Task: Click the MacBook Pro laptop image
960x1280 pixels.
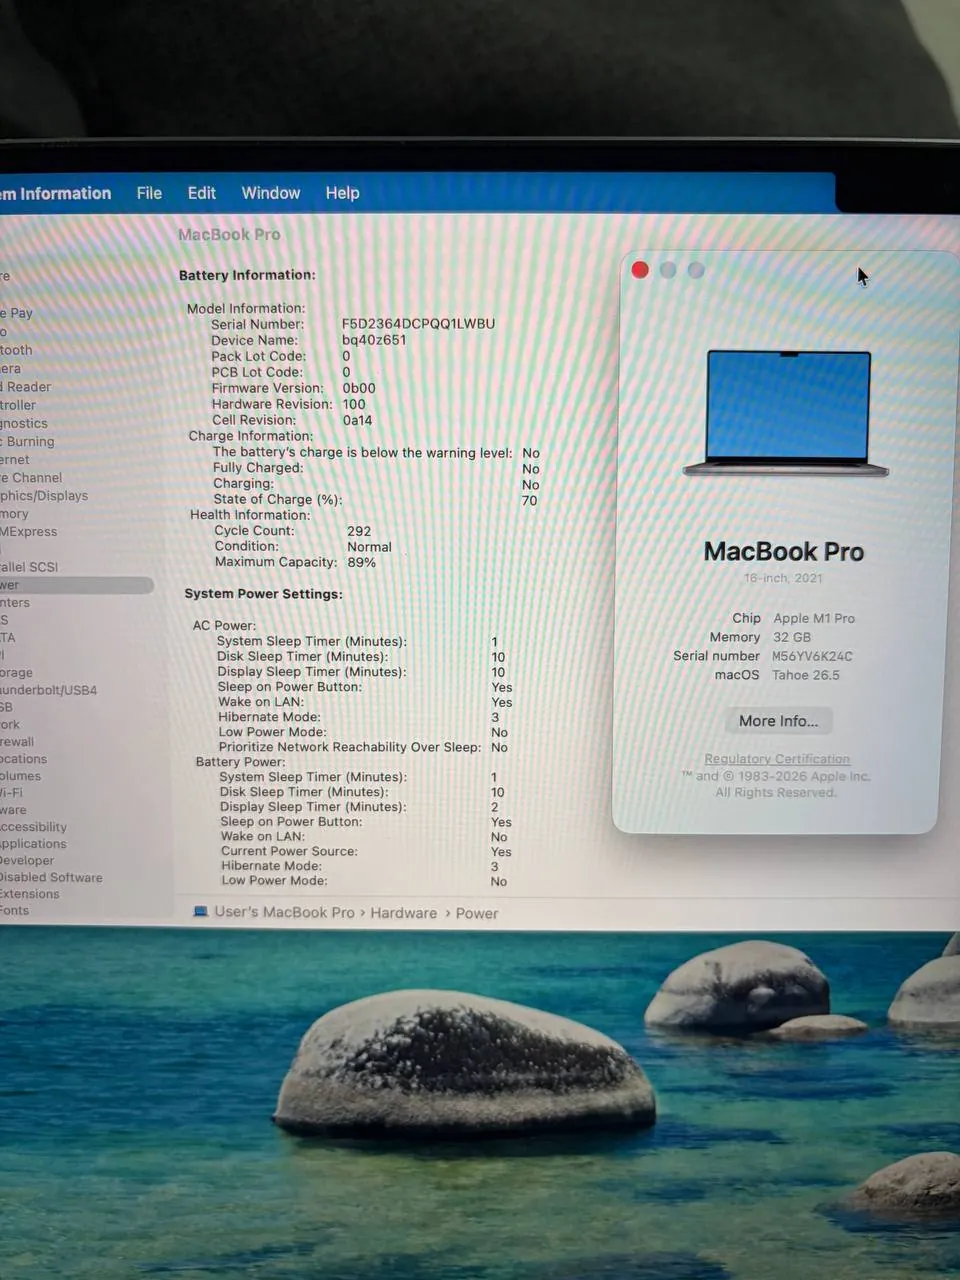Action: pos(786,413)
